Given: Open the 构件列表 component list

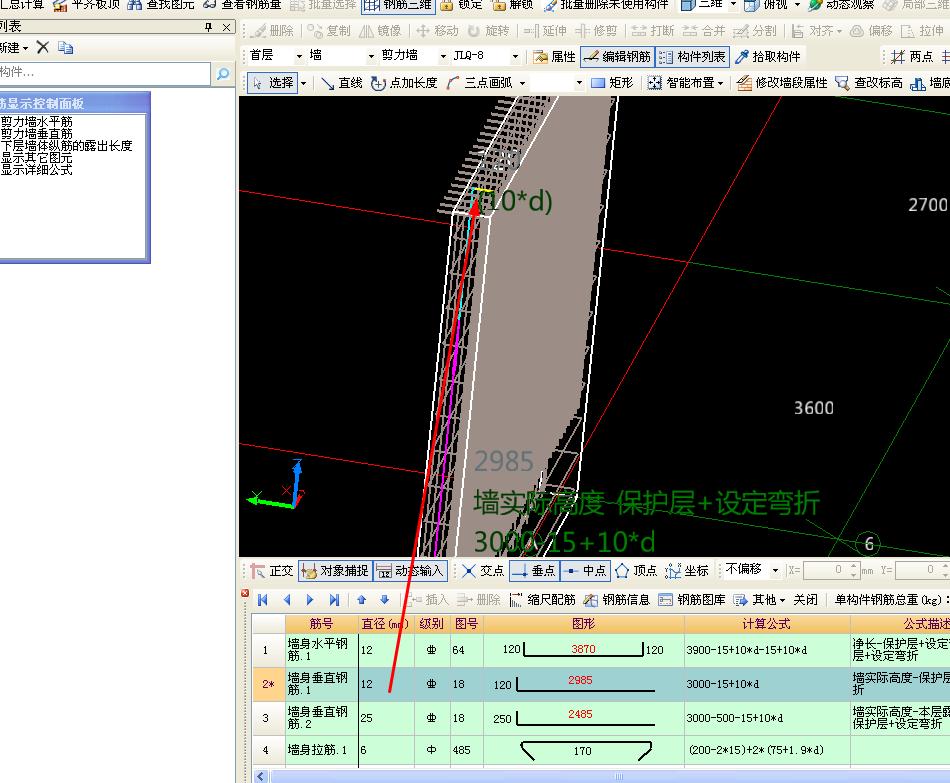Looking at the screenshot, I should click(692, 57).
